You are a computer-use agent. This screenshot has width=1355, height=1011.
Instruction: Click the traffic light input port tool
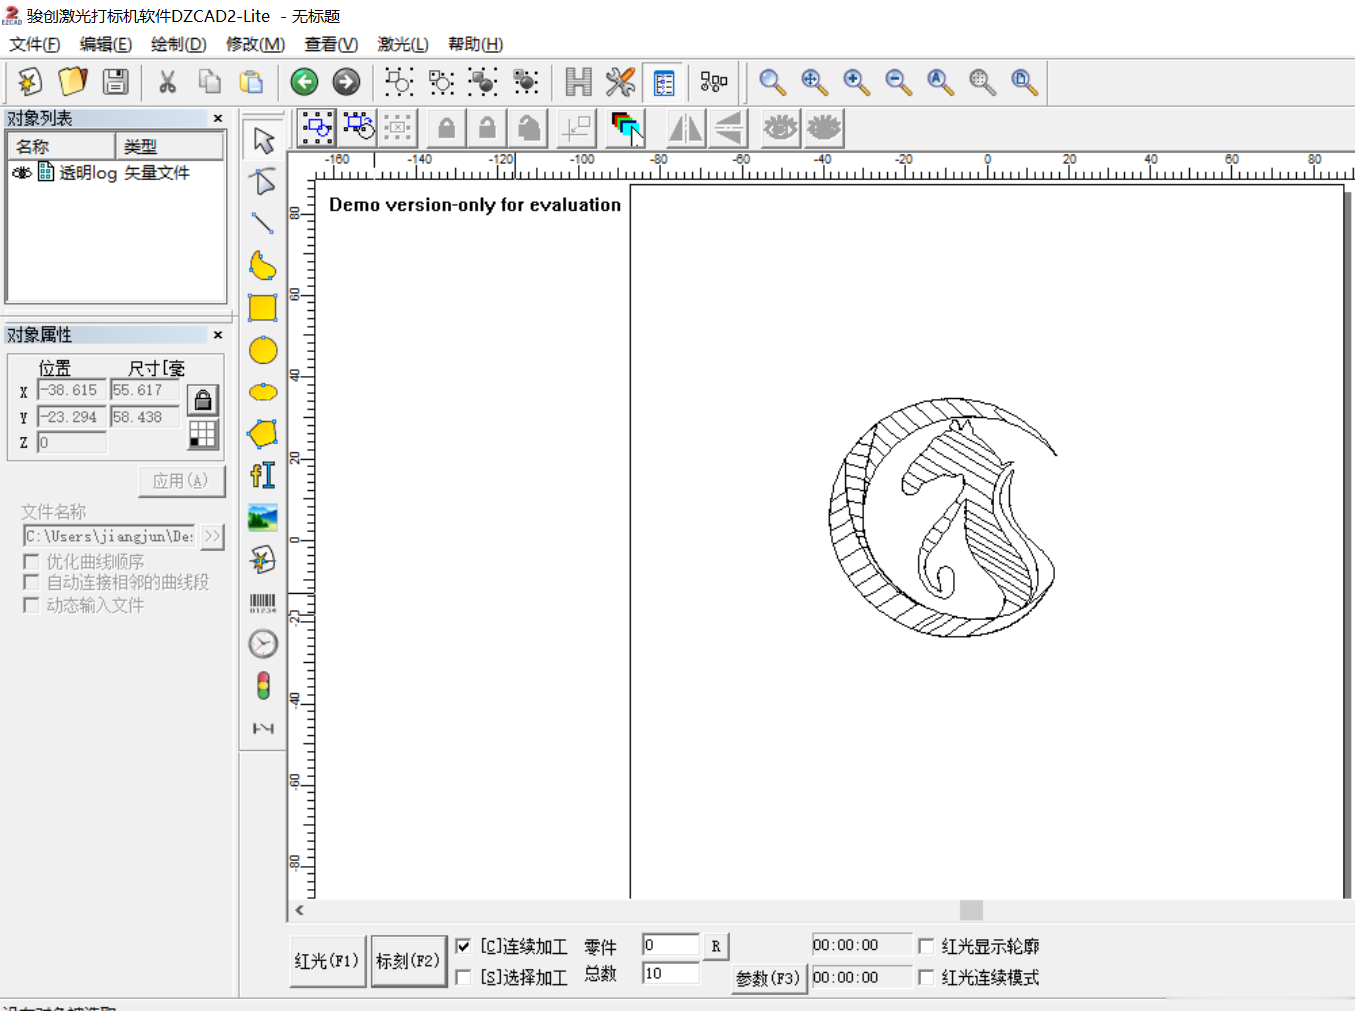263,686
